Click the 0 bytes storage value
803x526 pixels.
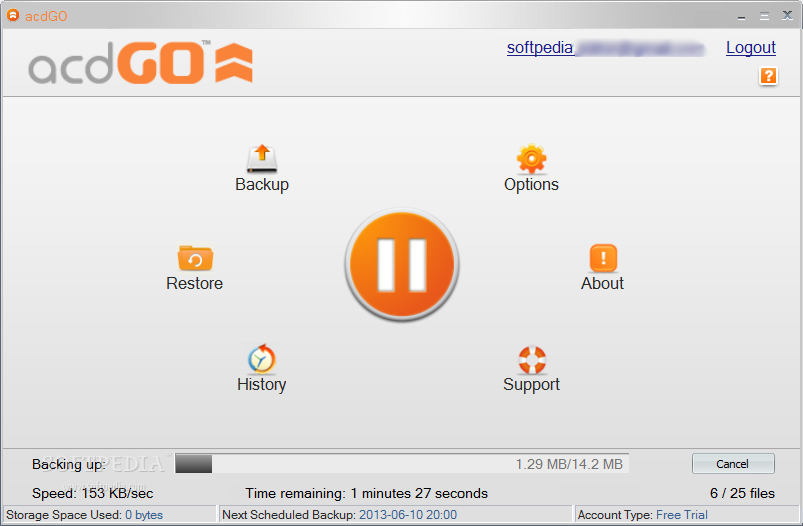144,515
